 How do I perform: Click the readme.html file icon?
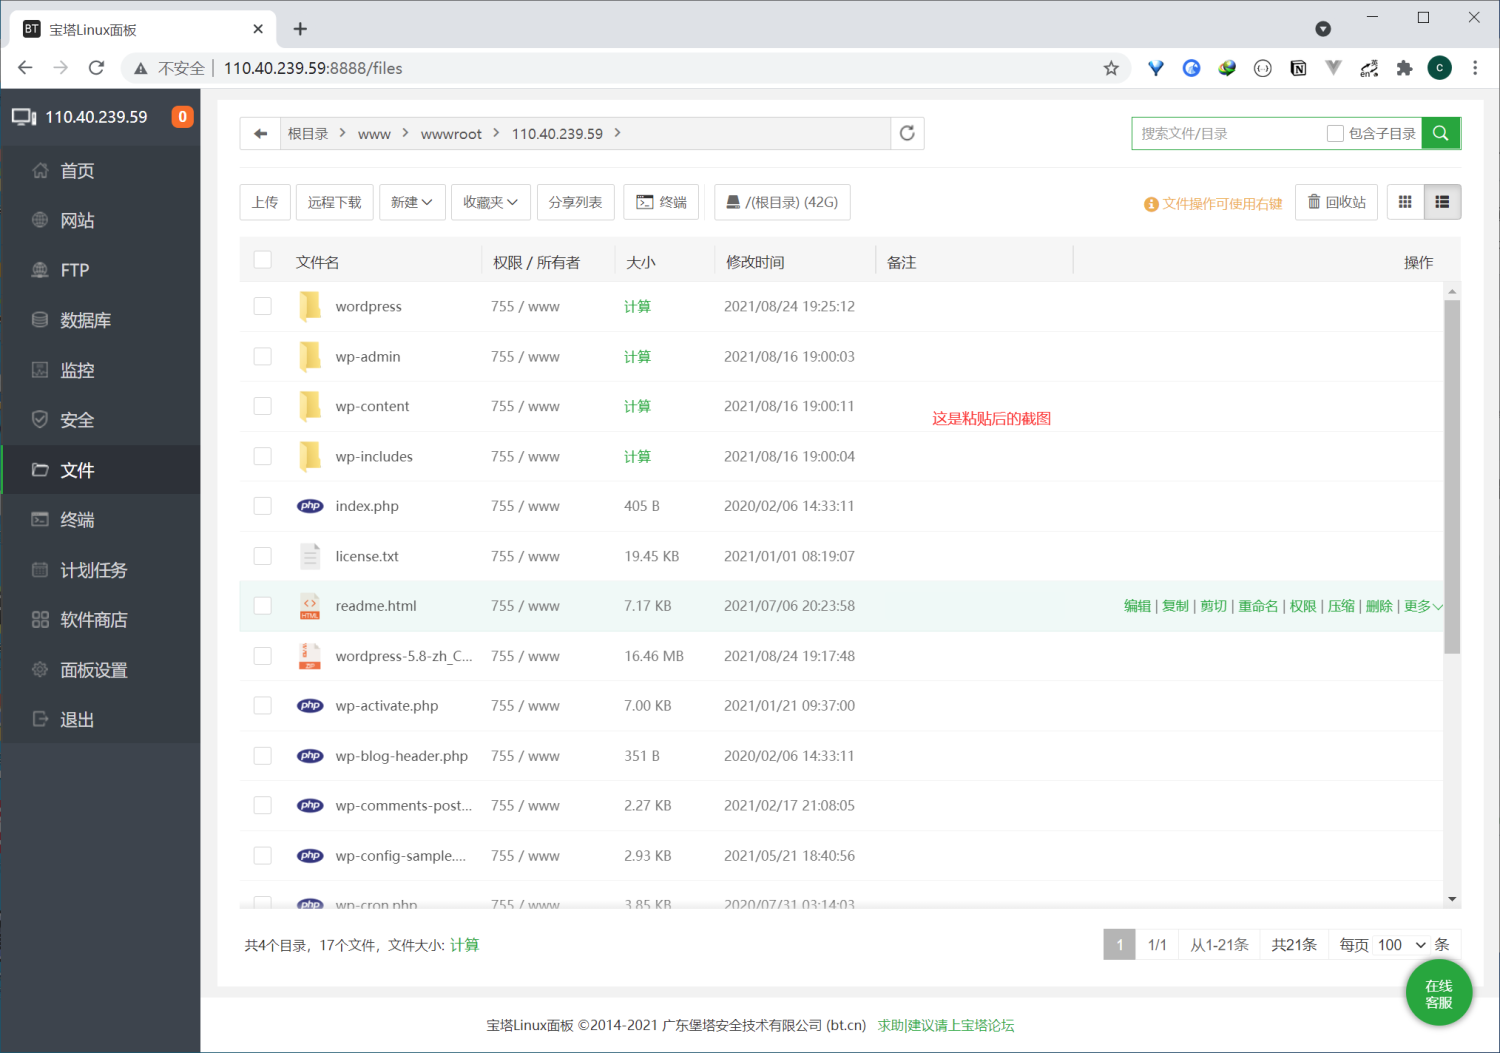(x=310, y=606)
